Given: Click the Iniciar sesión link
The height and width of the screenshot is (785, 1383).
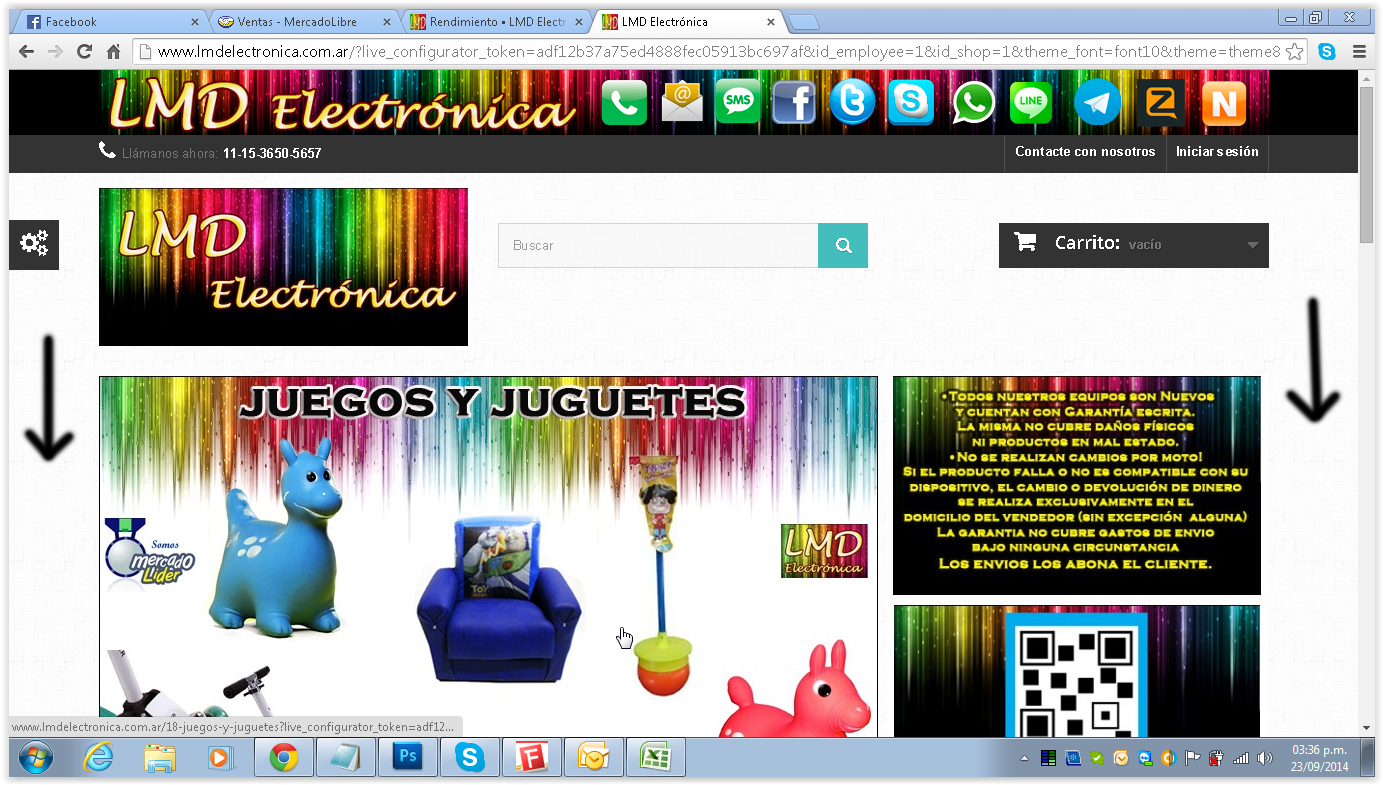Looking at the screenshot, I should click(1217, 152).
